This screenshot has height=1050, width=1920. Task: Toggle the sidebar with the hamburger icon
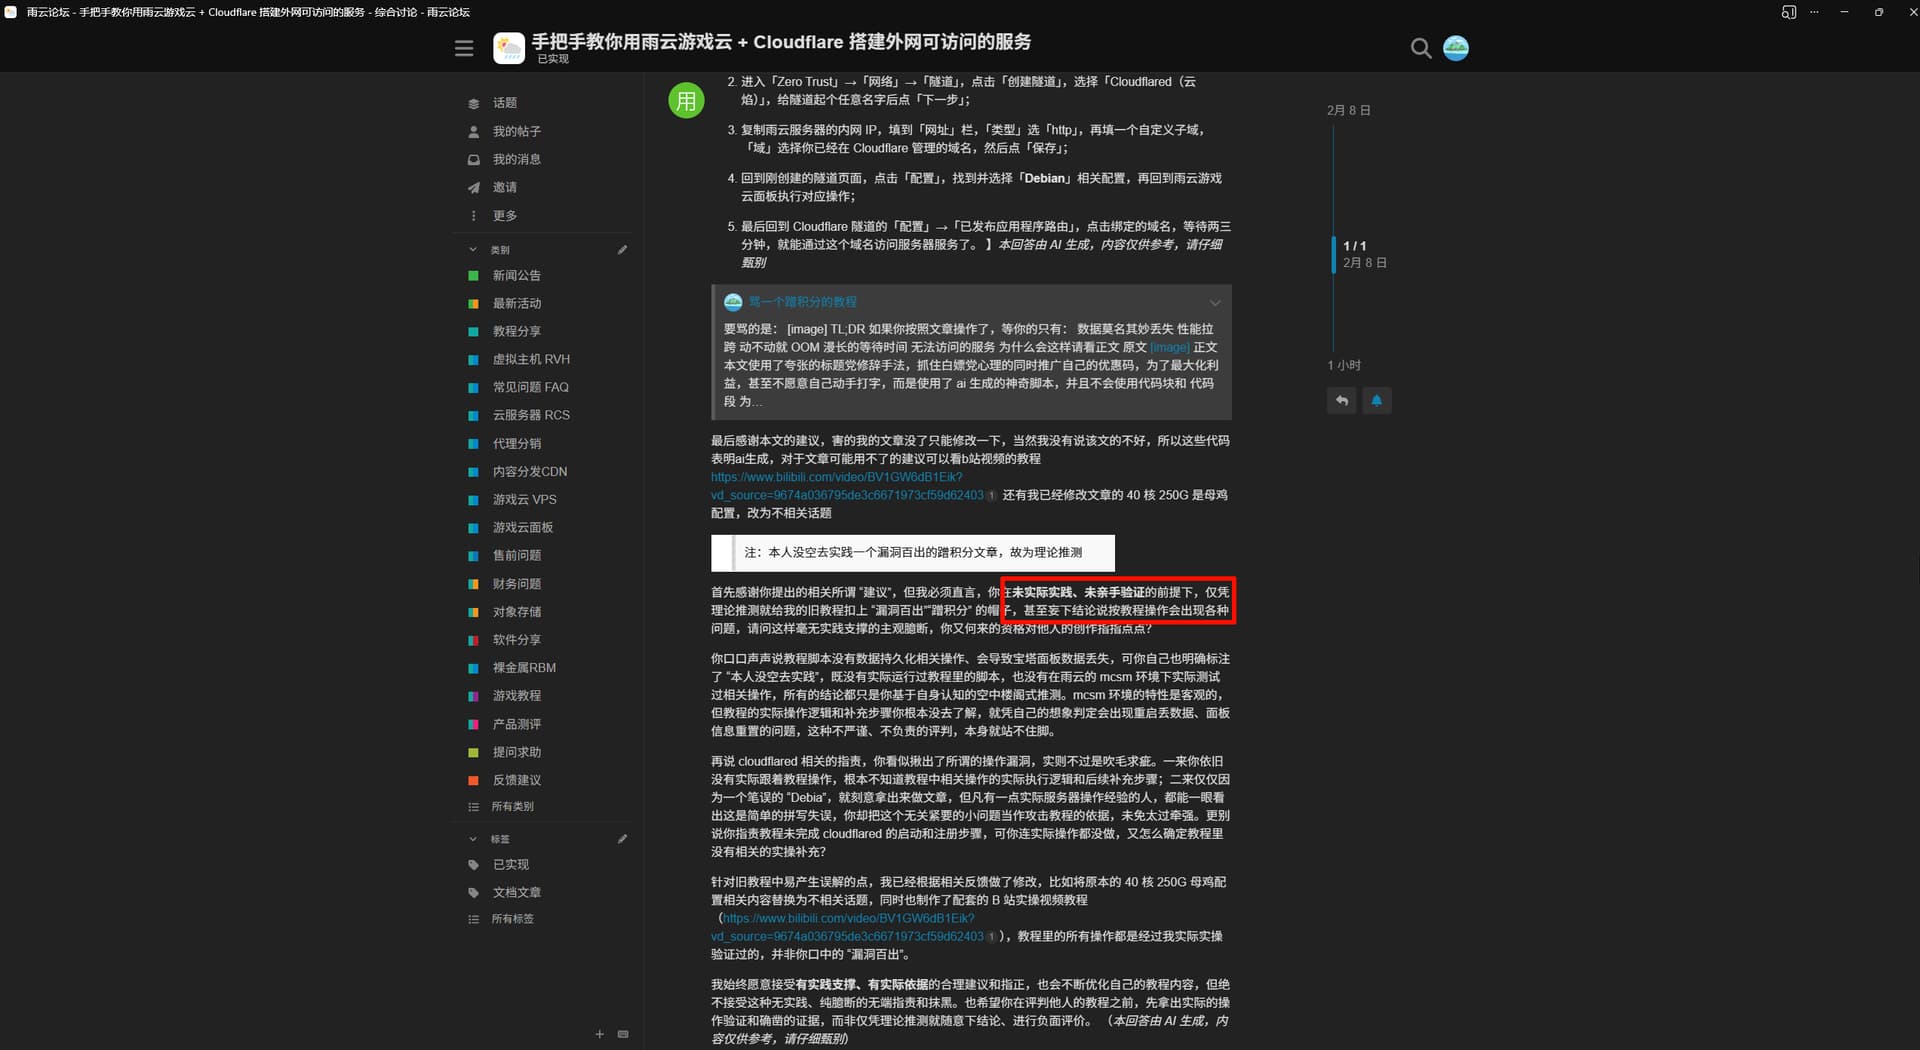click(x=464, y=48)
